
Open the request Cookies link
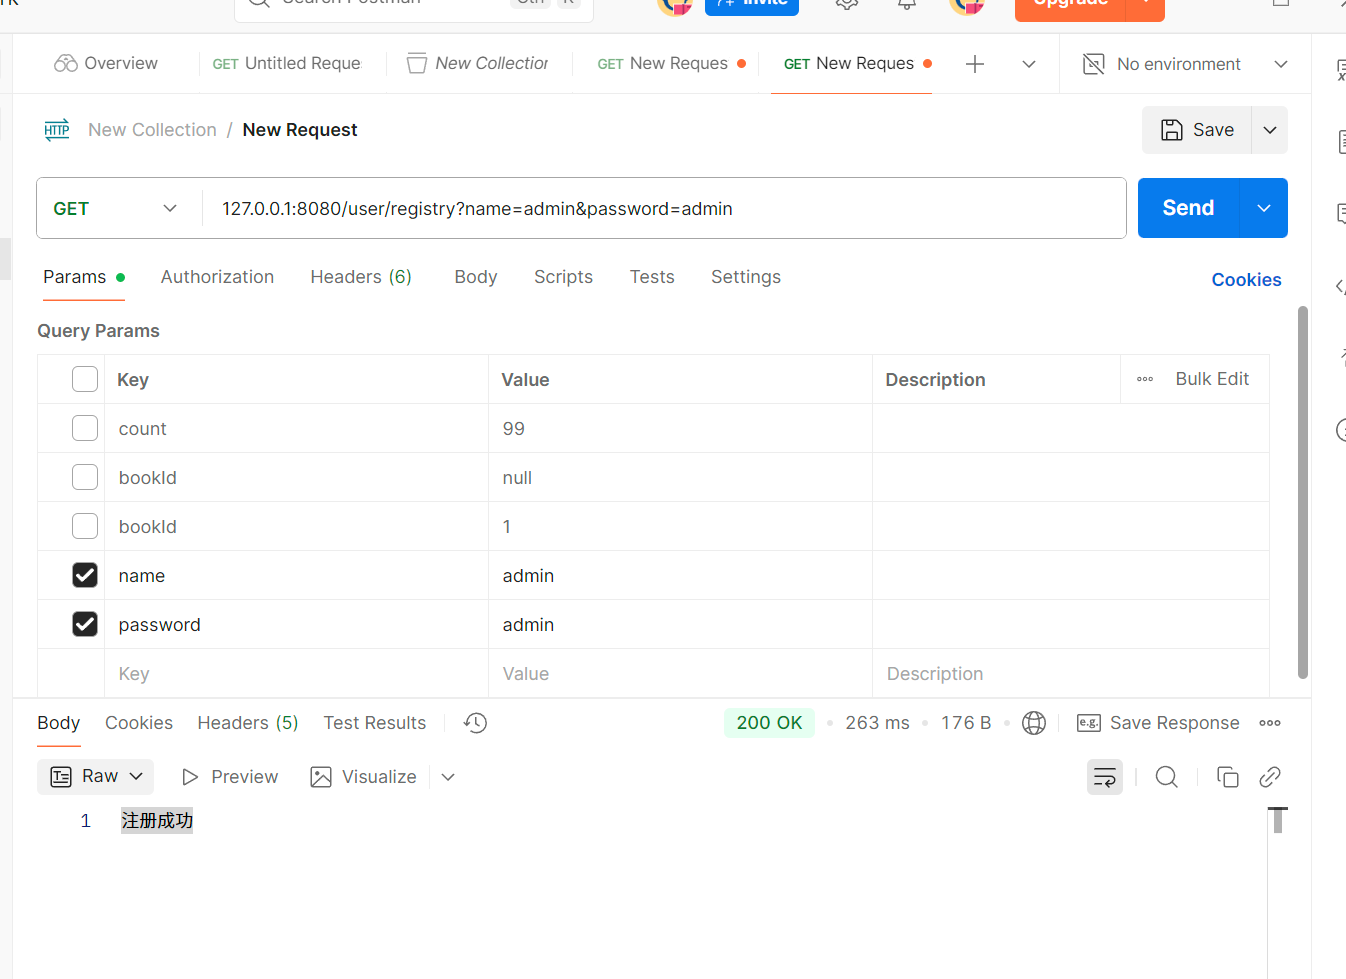[x=1246, y=280]
